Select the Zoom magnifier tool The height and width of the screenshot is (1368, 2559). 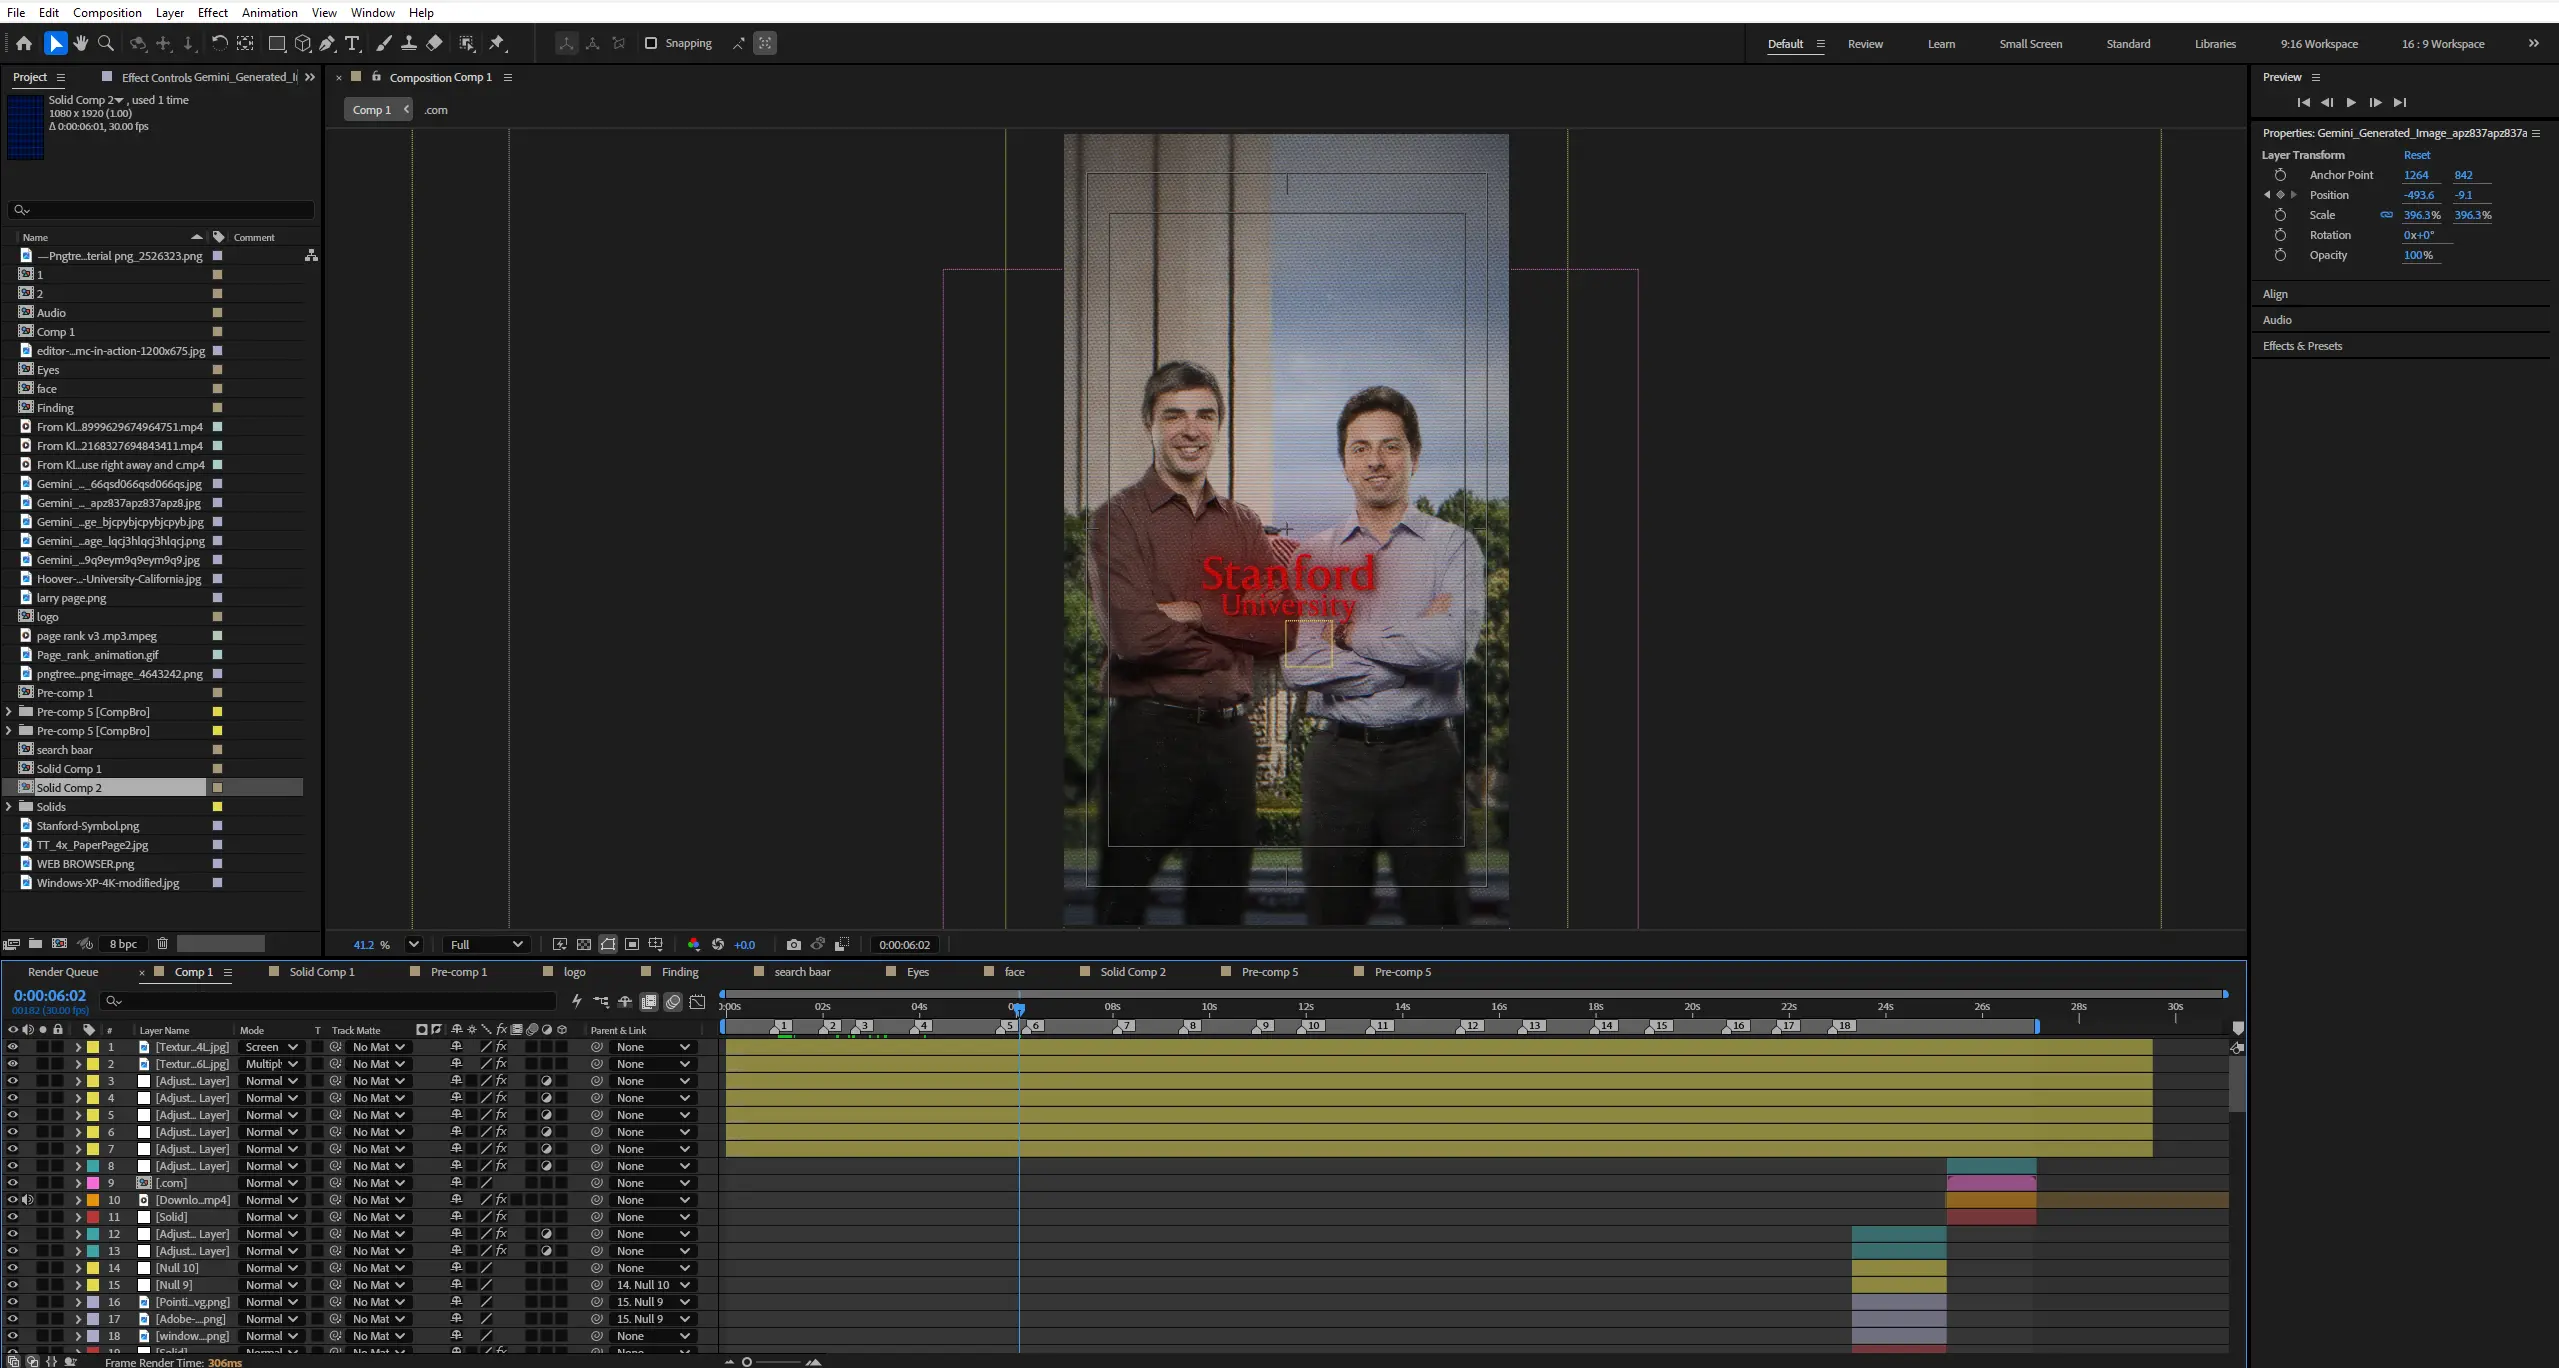[106, 43]
